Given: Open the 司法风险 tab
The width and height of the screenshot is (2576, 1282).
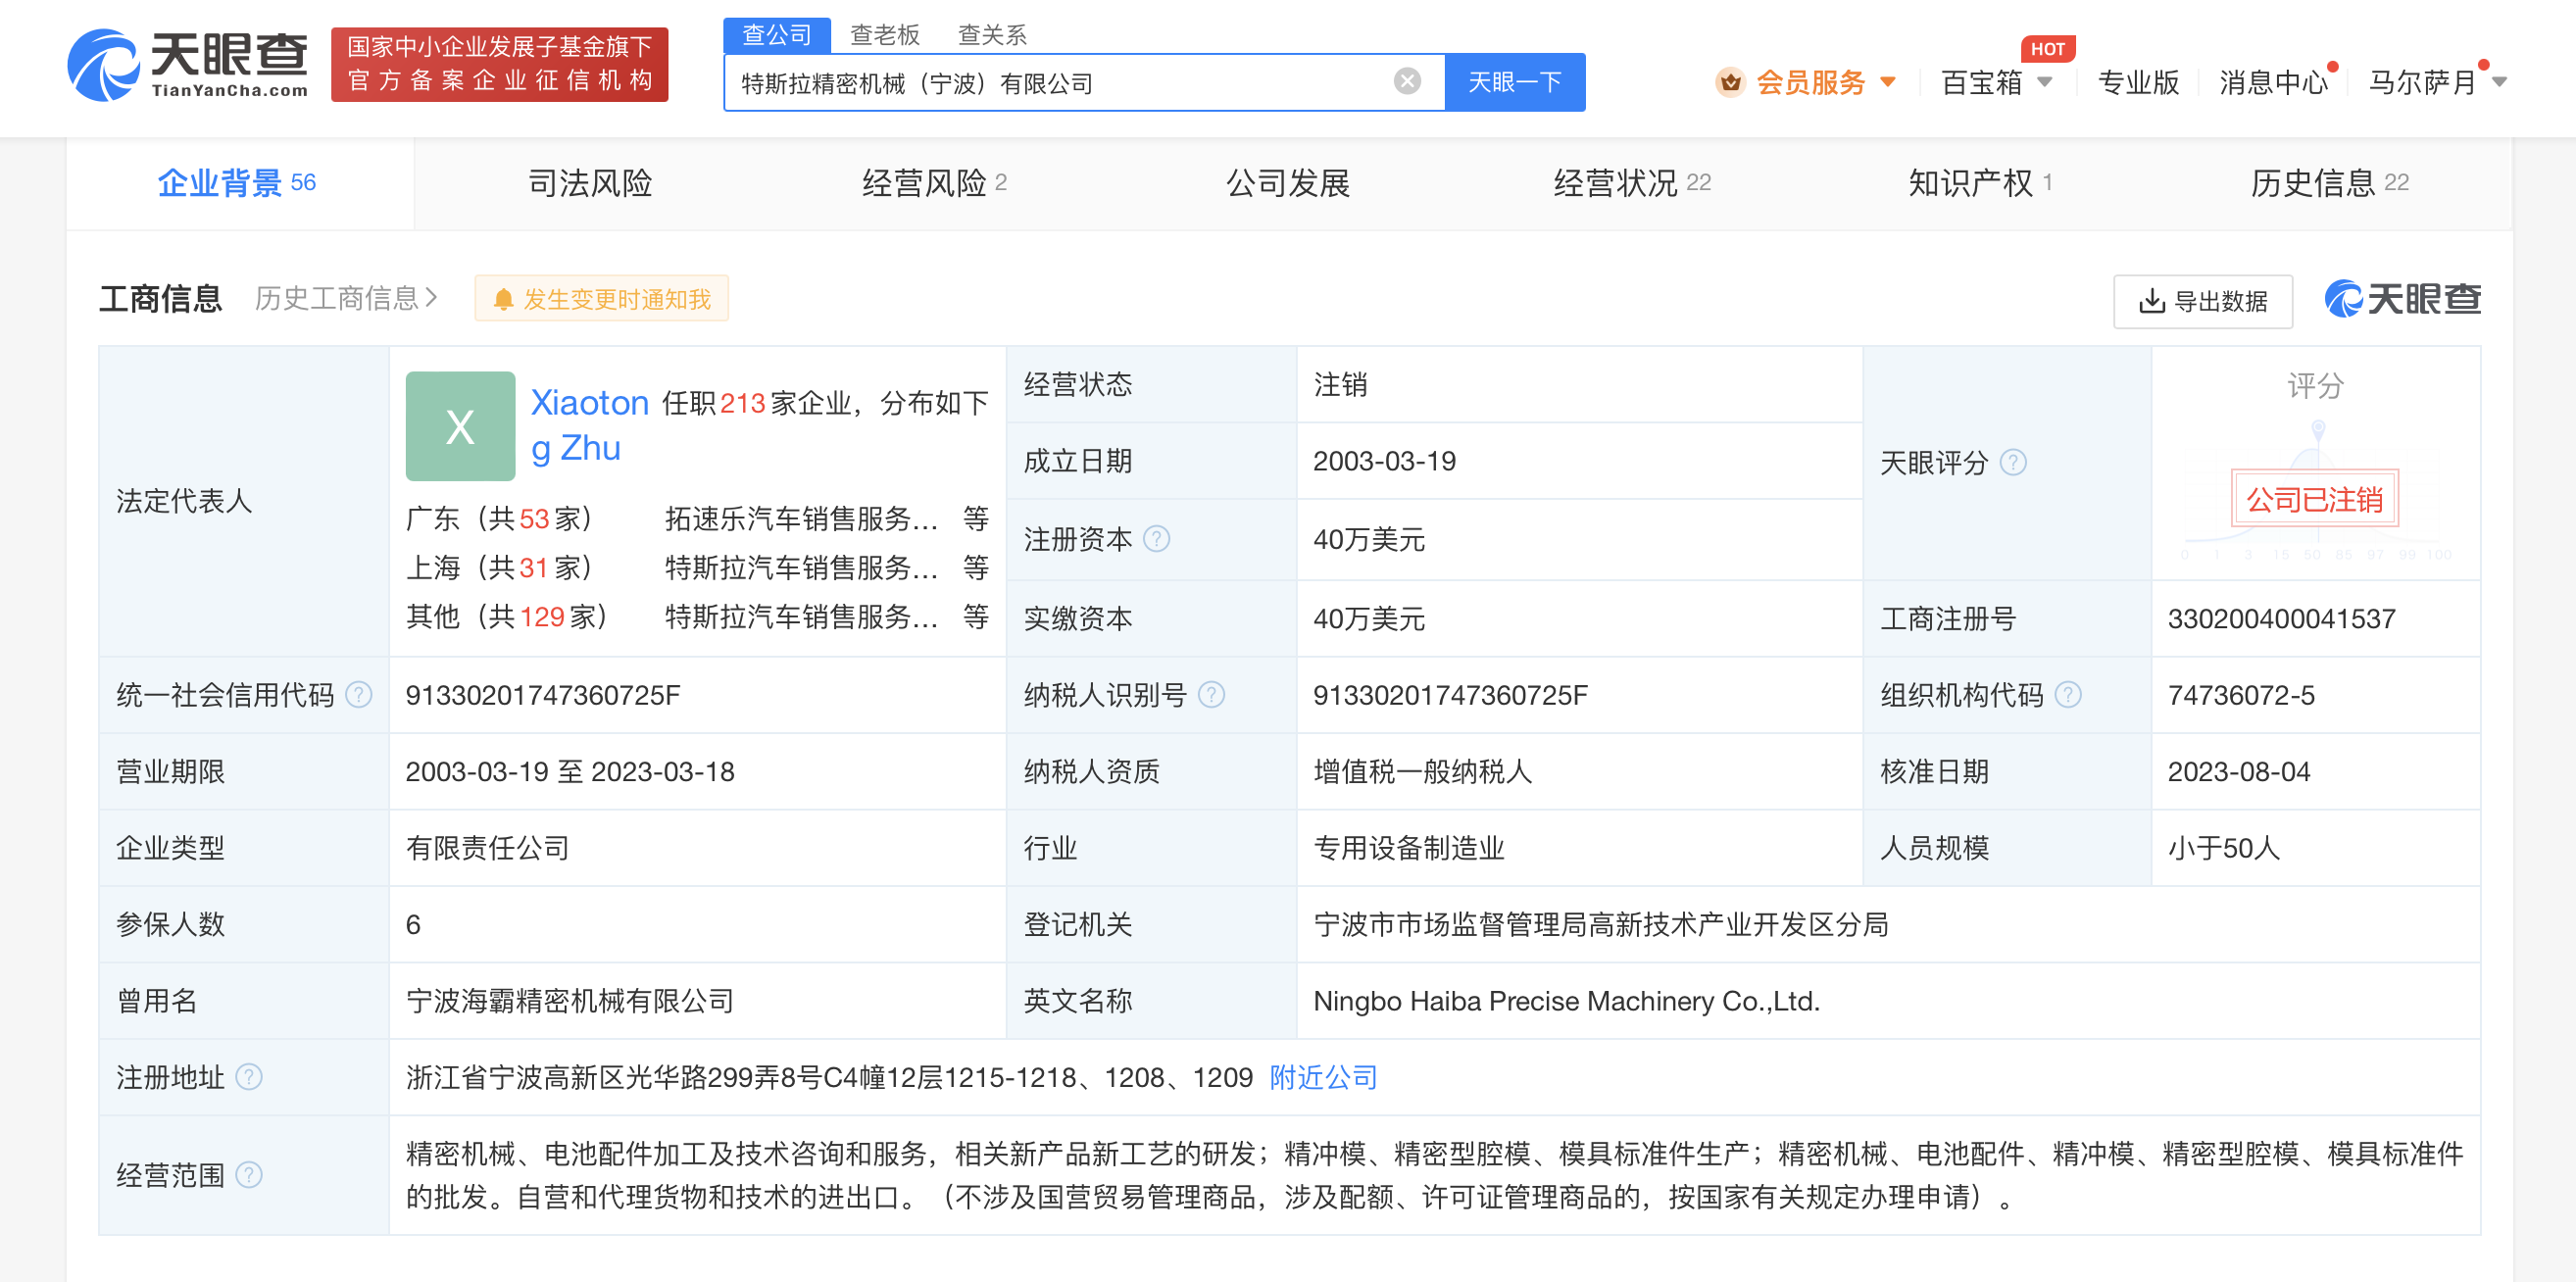Looking at the screenshot, I should coord(589,183).
